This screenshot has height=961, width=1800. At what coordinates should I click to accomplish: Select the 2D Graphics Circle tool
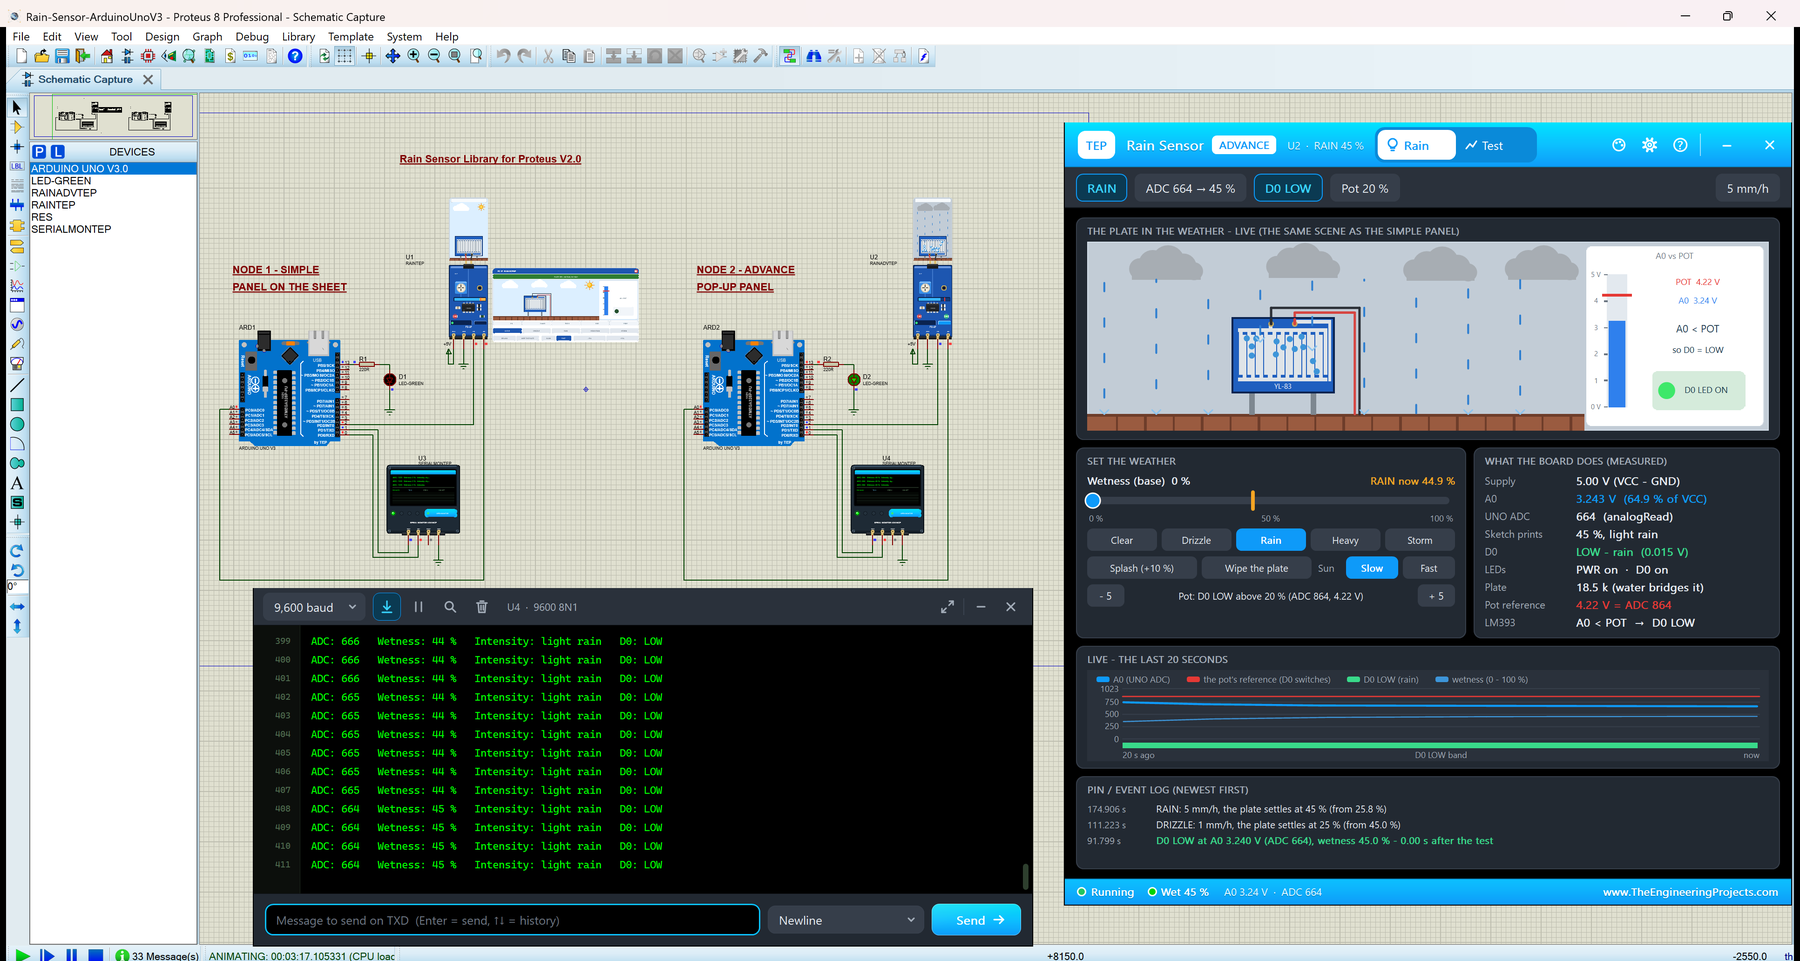pyautogui.click(x=17, y=424)
